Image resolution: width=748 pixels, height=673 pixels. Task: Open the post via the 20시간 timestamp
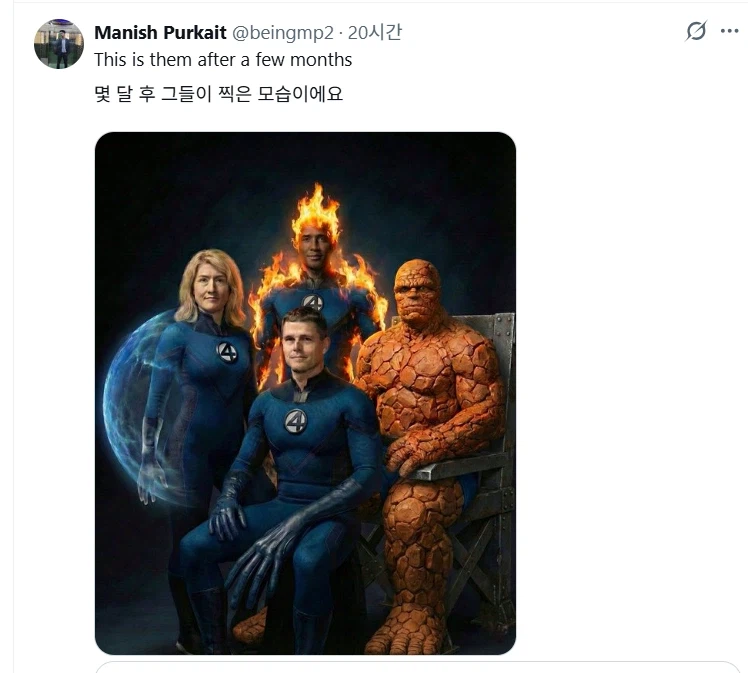(375, 33)
